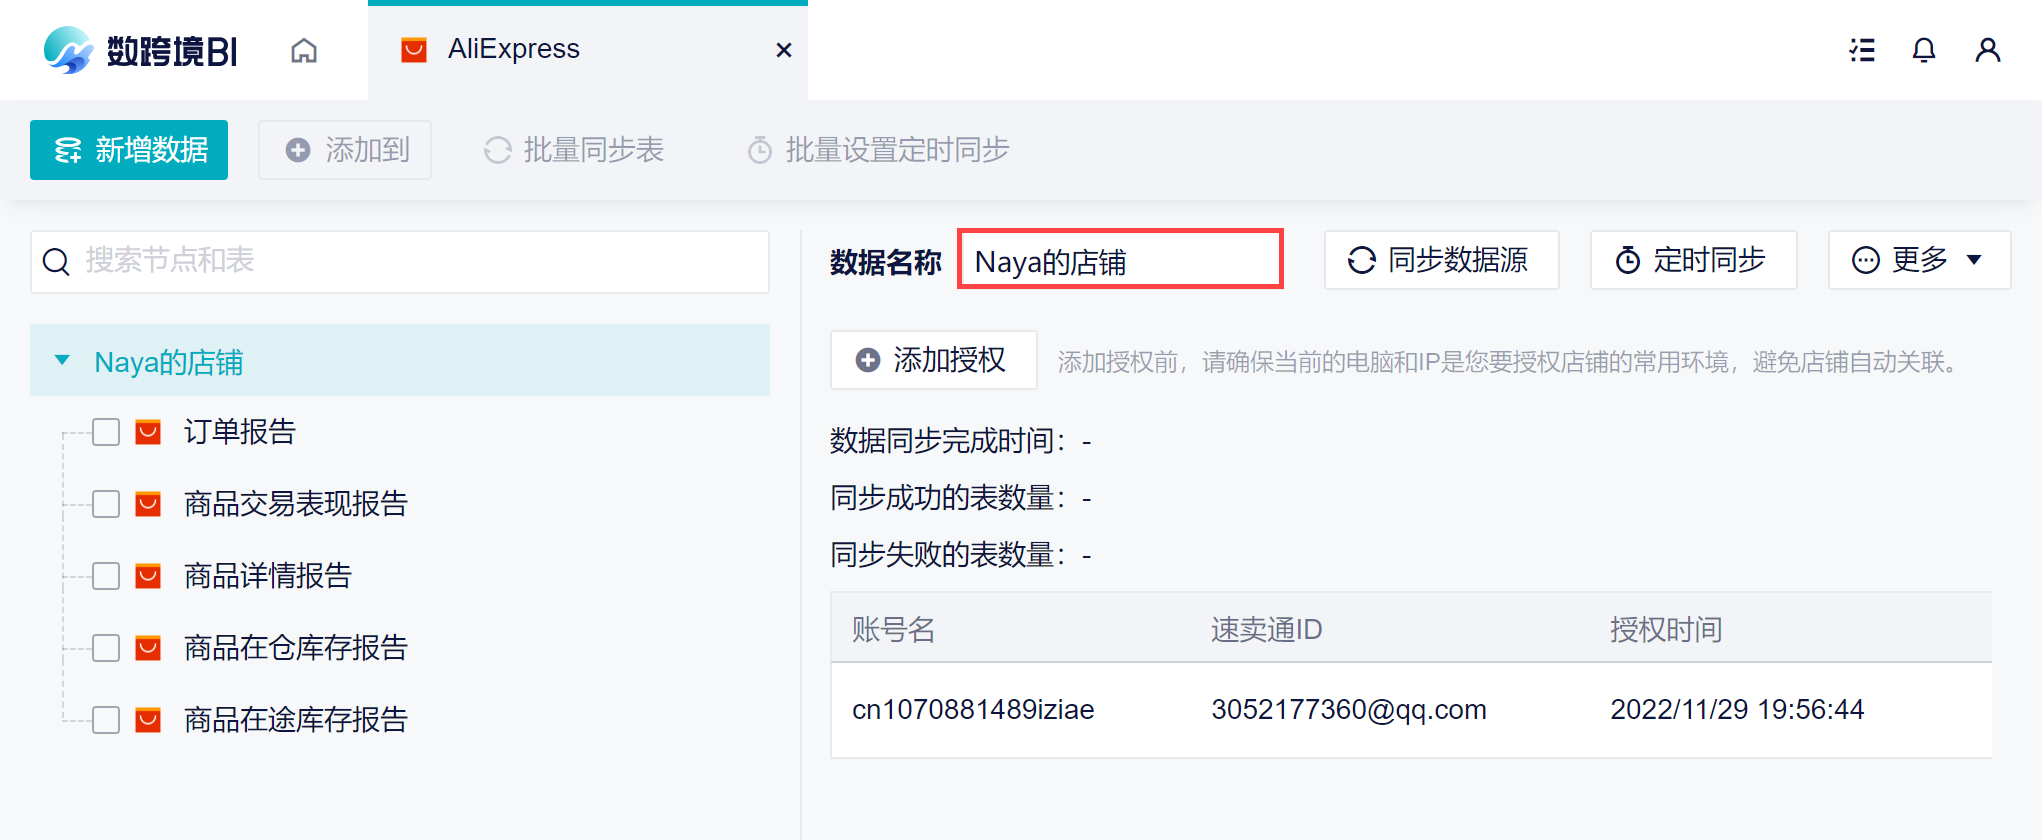Click the 数跨境BI logo
Viewport: 2042px width, 840px height.
click(x=140, y=50)
